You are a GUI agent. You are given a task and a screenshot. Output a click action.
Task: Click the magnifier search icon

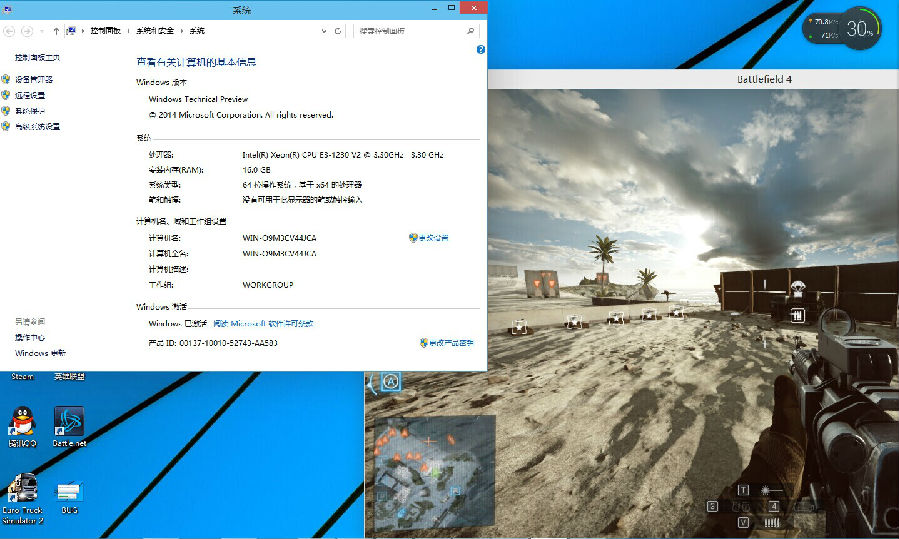[470, 31]
